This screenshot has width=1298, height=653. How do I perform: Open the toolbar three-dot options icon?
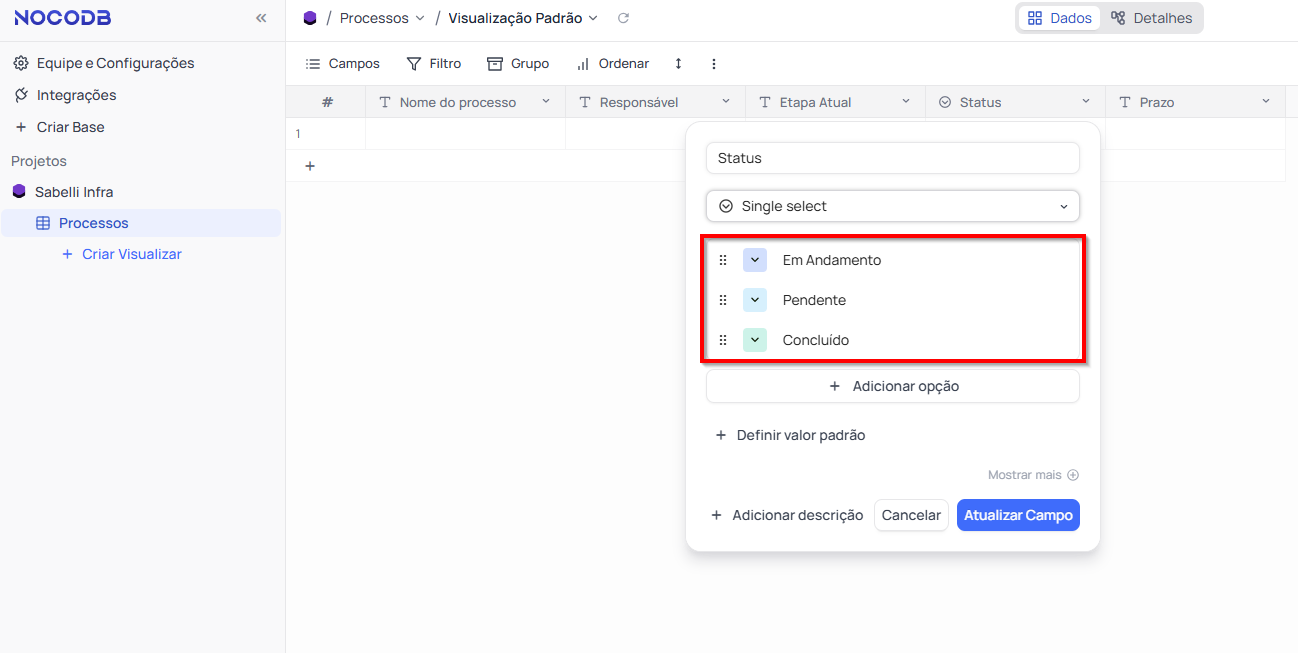tap(713, 63)
